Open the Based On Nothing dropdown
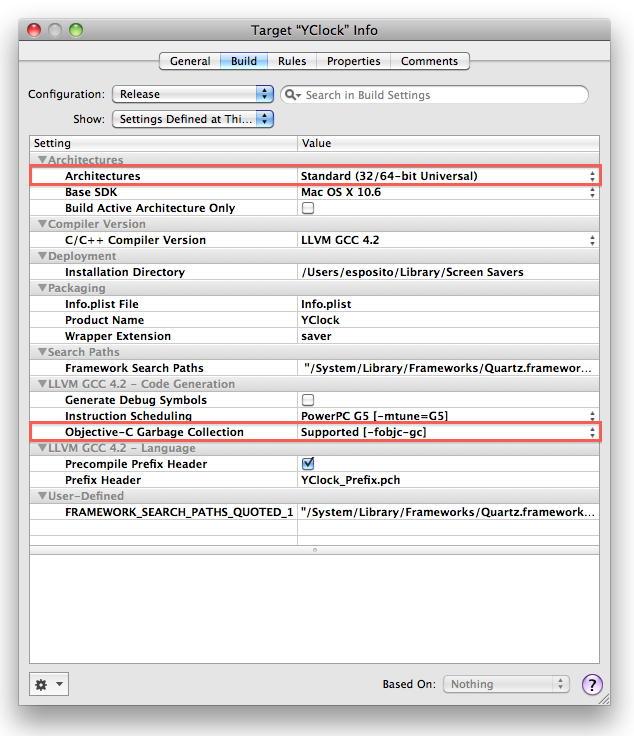Image resolution: width=634 pixels, height=736 pixels. coord(506,684)
